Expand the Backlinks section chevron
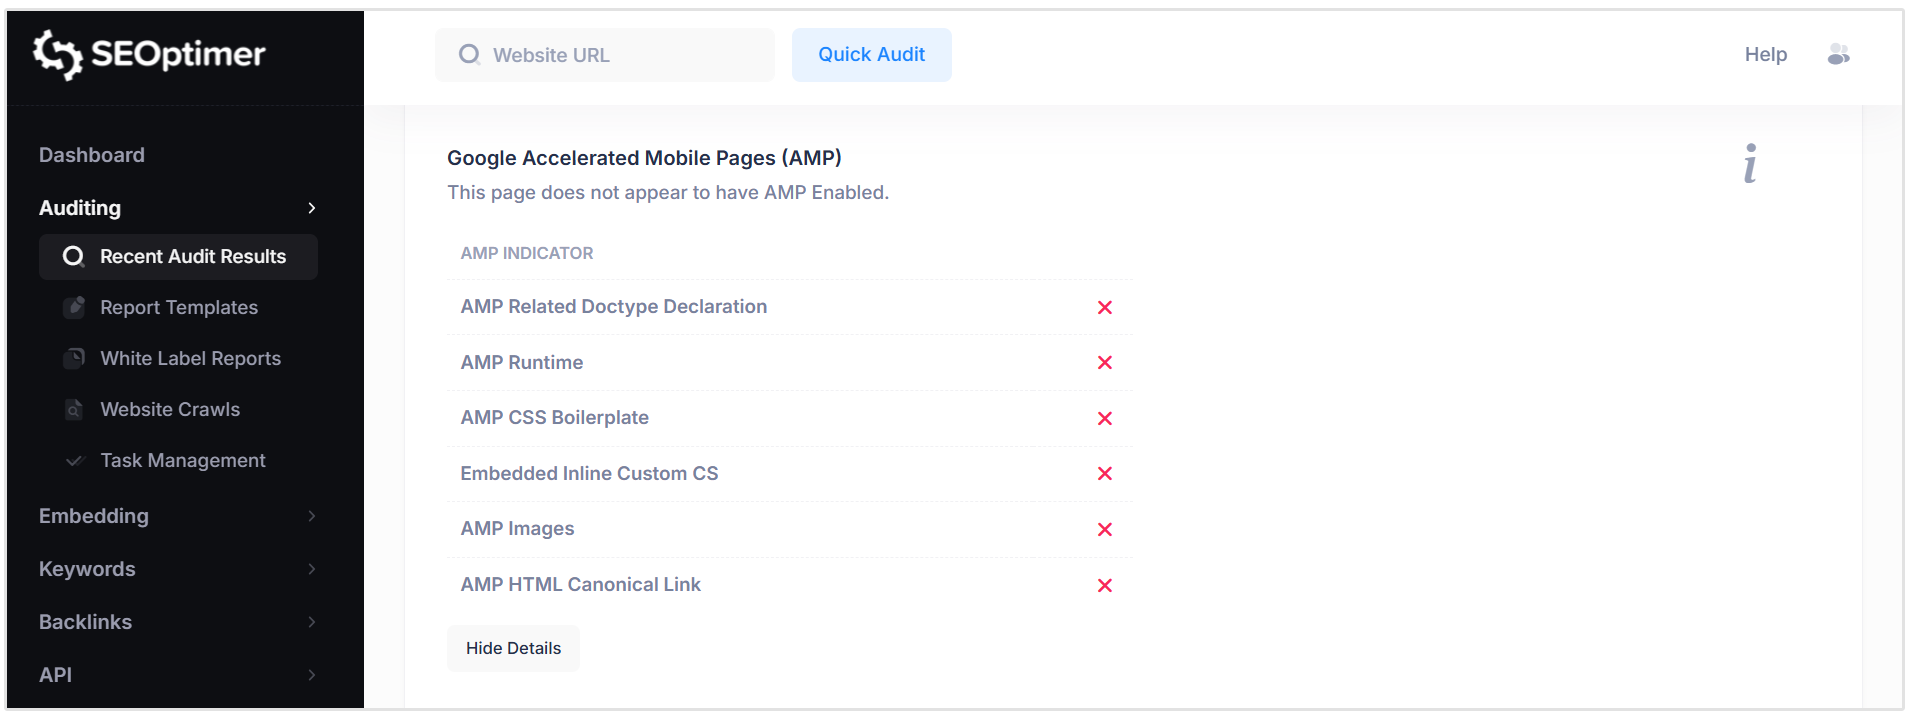 point(312,622)
